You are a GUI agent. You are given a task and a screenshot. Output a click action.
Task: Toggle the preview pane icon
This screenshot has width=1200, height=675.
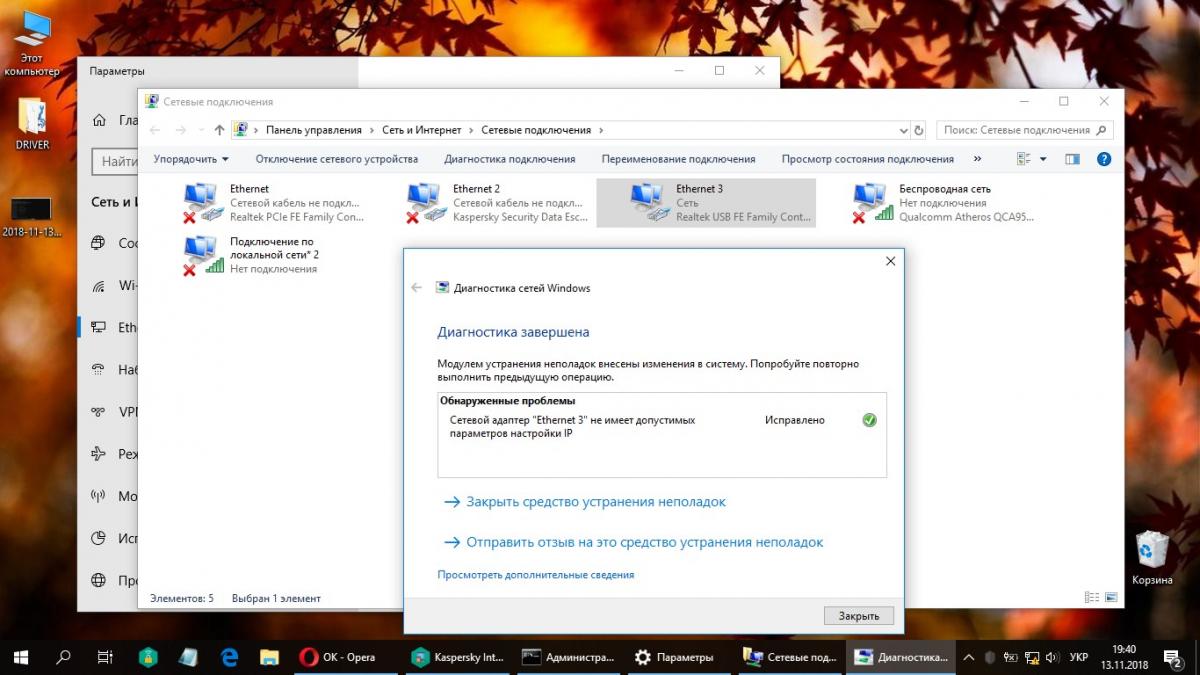coord(1072,159)
